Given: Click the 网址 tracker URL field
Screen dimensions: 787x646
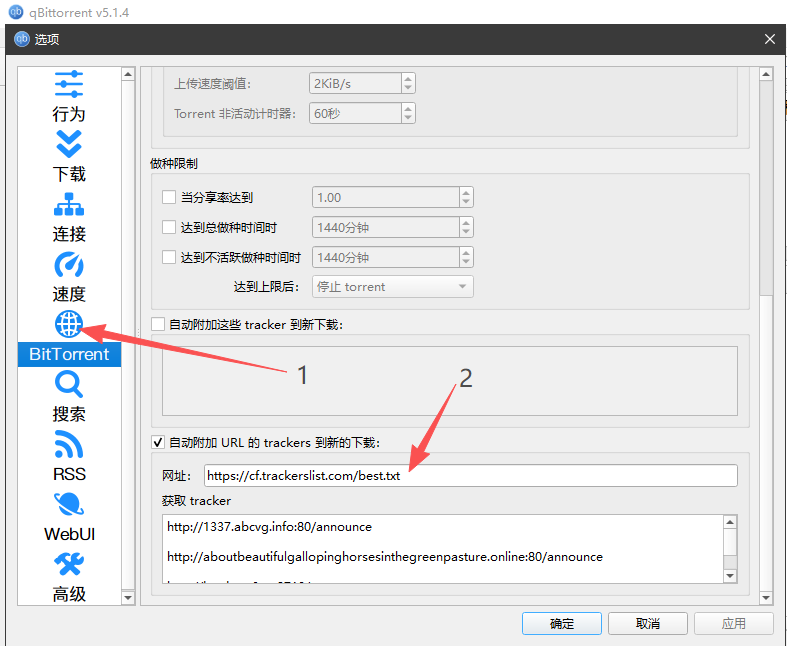Looking at the screenshot, I should (470, 476).
